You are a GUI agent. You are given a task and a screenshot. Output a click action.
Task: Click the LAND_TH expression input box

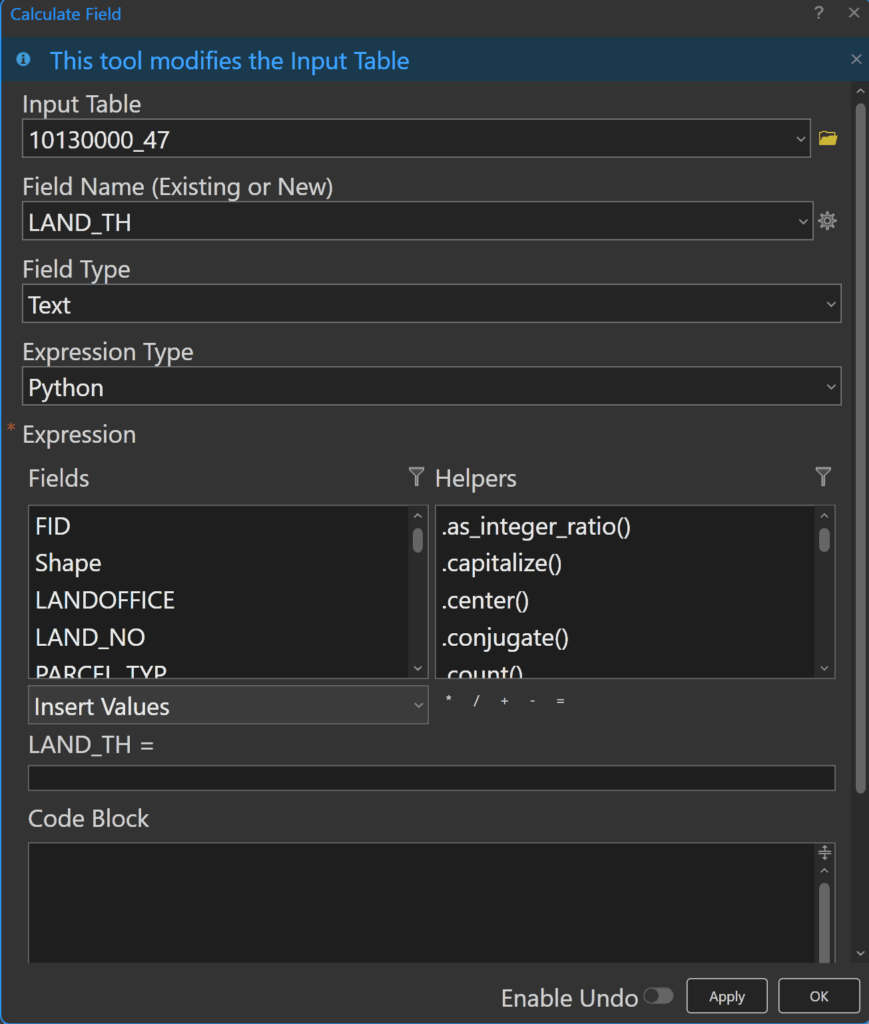[x=431, y=778]
